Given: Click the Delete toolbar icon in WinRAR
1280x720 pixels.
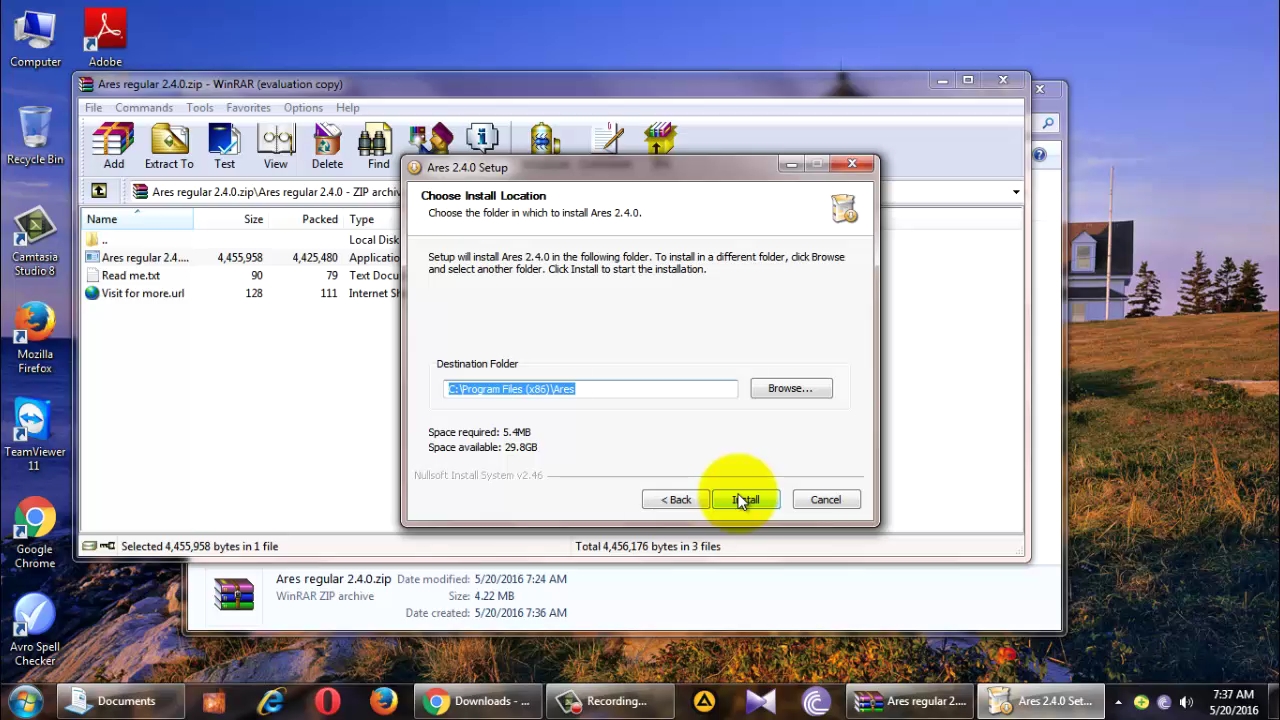Looking at the screenshot, I should pos(327,146).
